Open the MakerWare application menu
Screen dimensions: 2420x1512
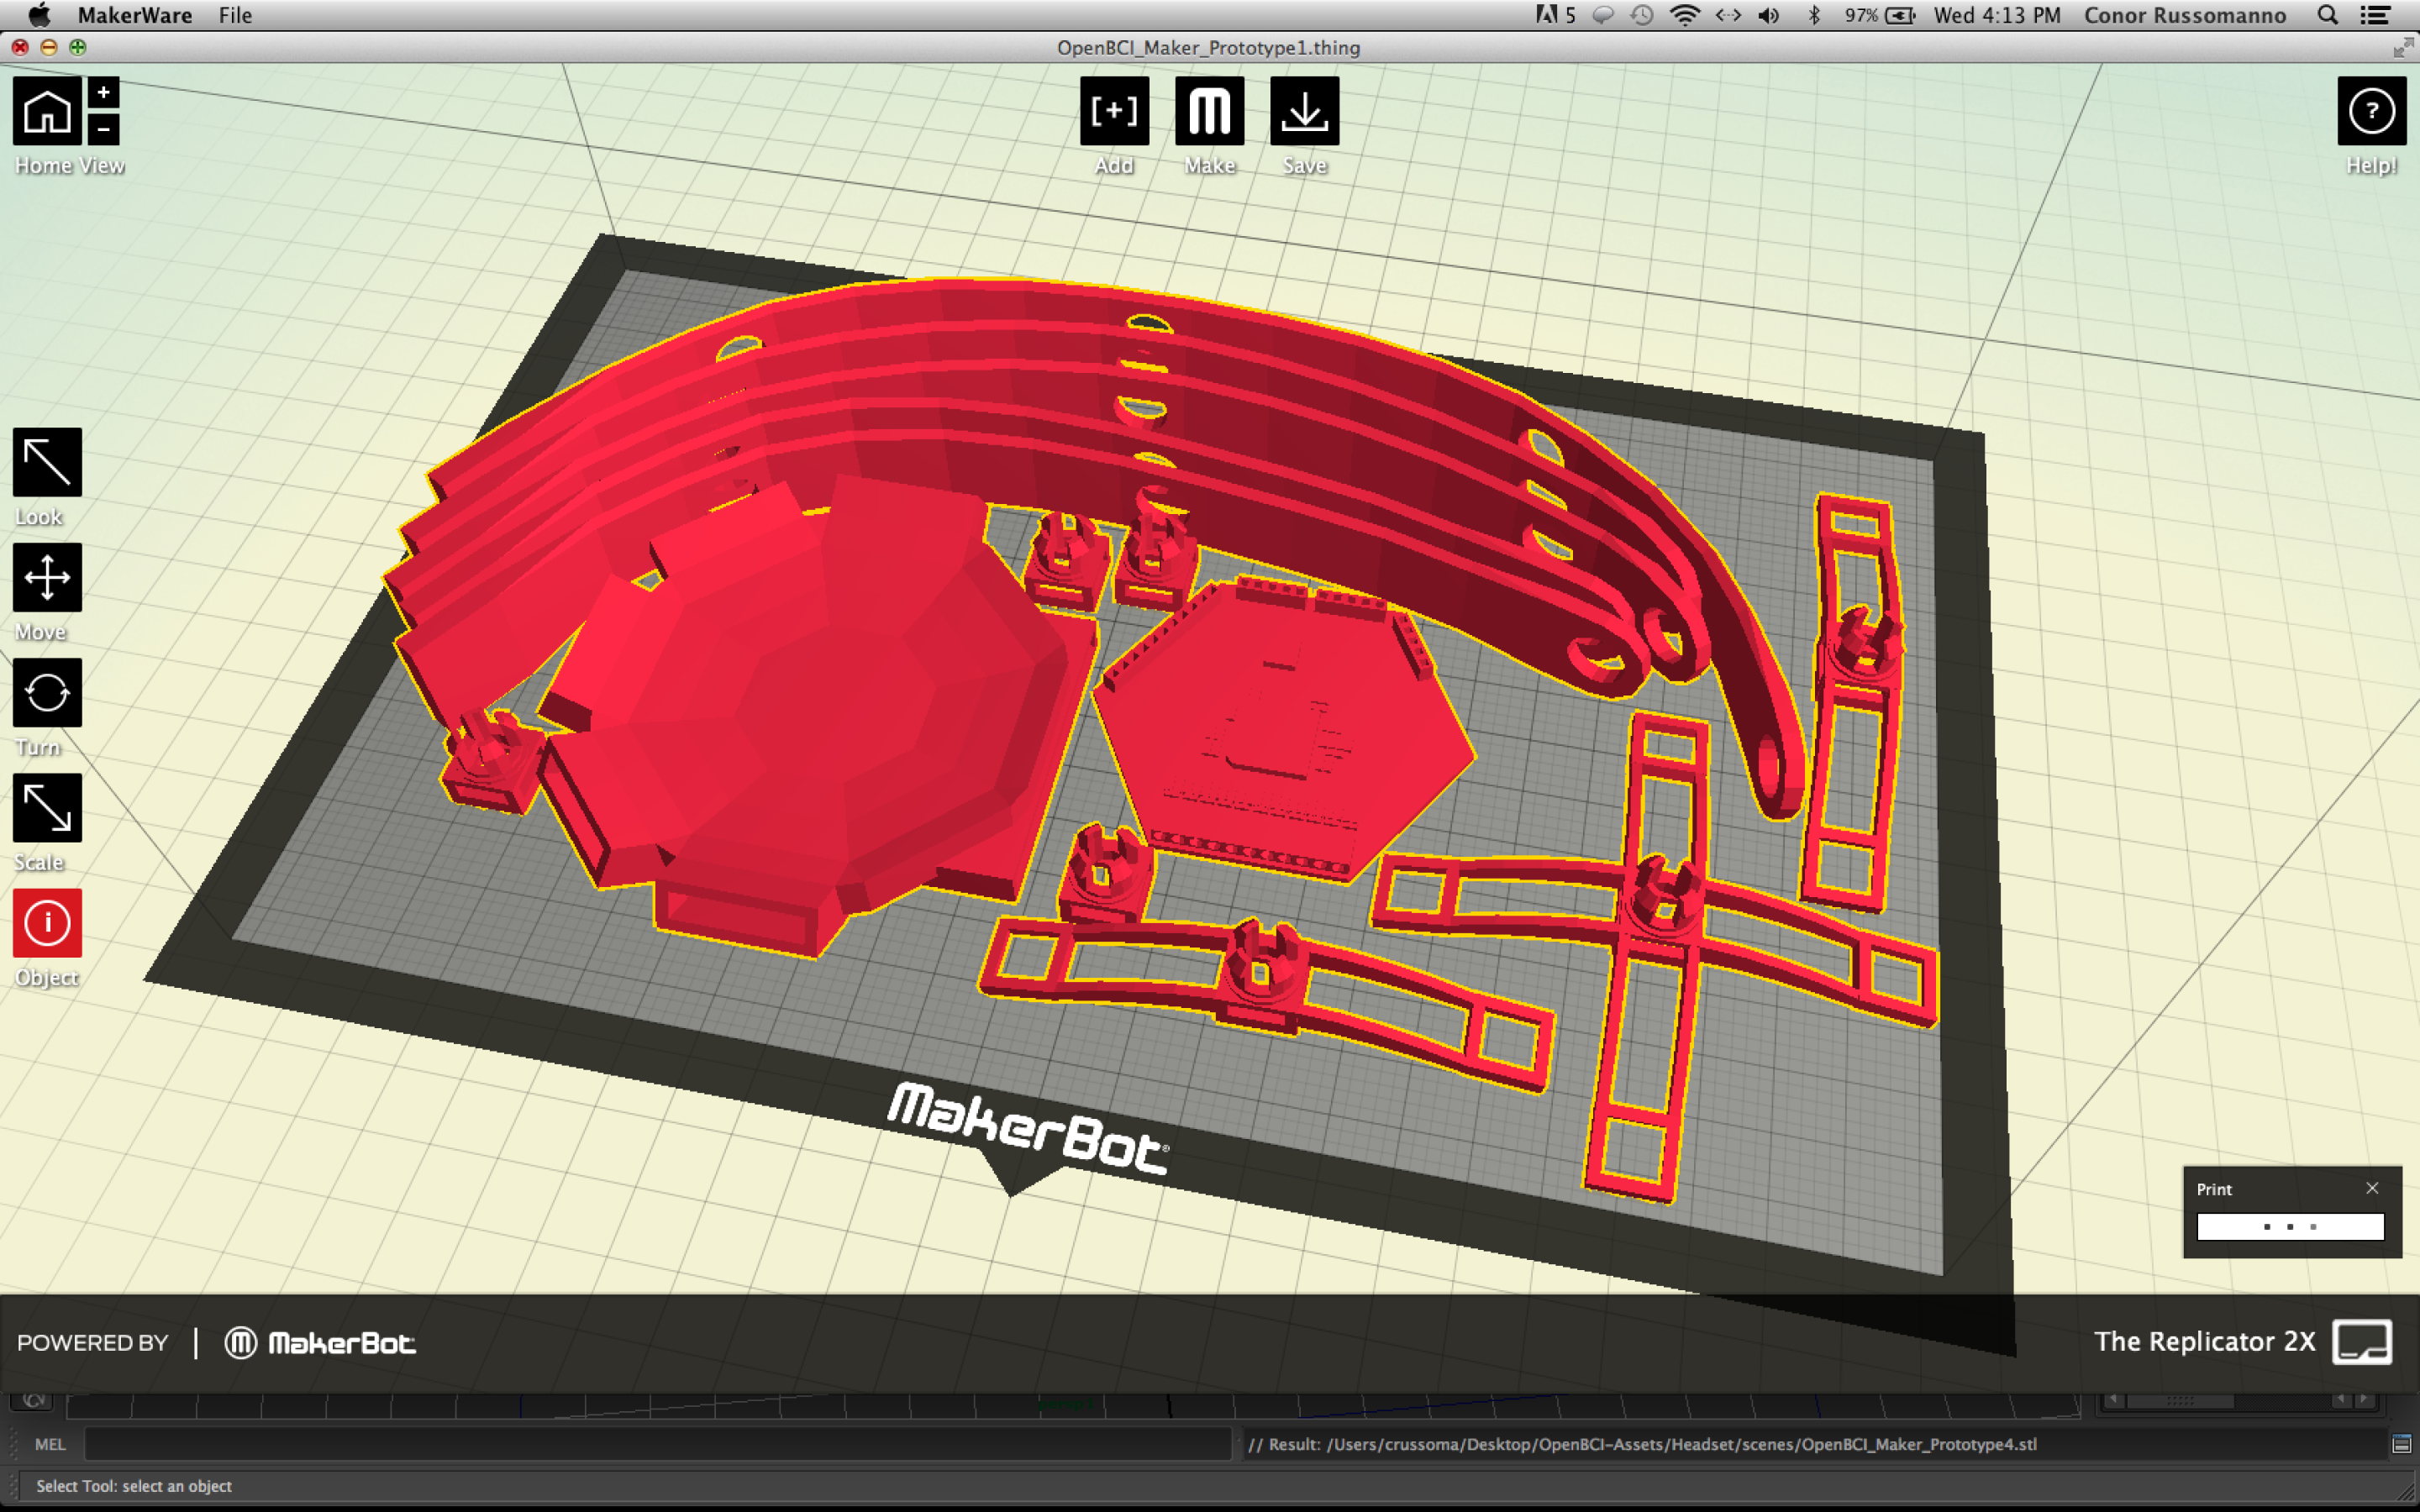click(x=134, y=15)
